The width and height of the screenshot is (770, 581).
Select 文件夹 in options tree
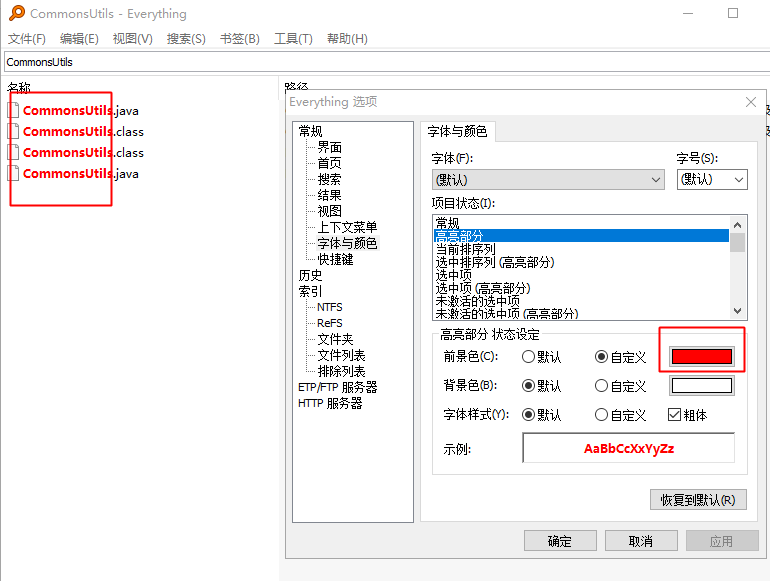335,339
